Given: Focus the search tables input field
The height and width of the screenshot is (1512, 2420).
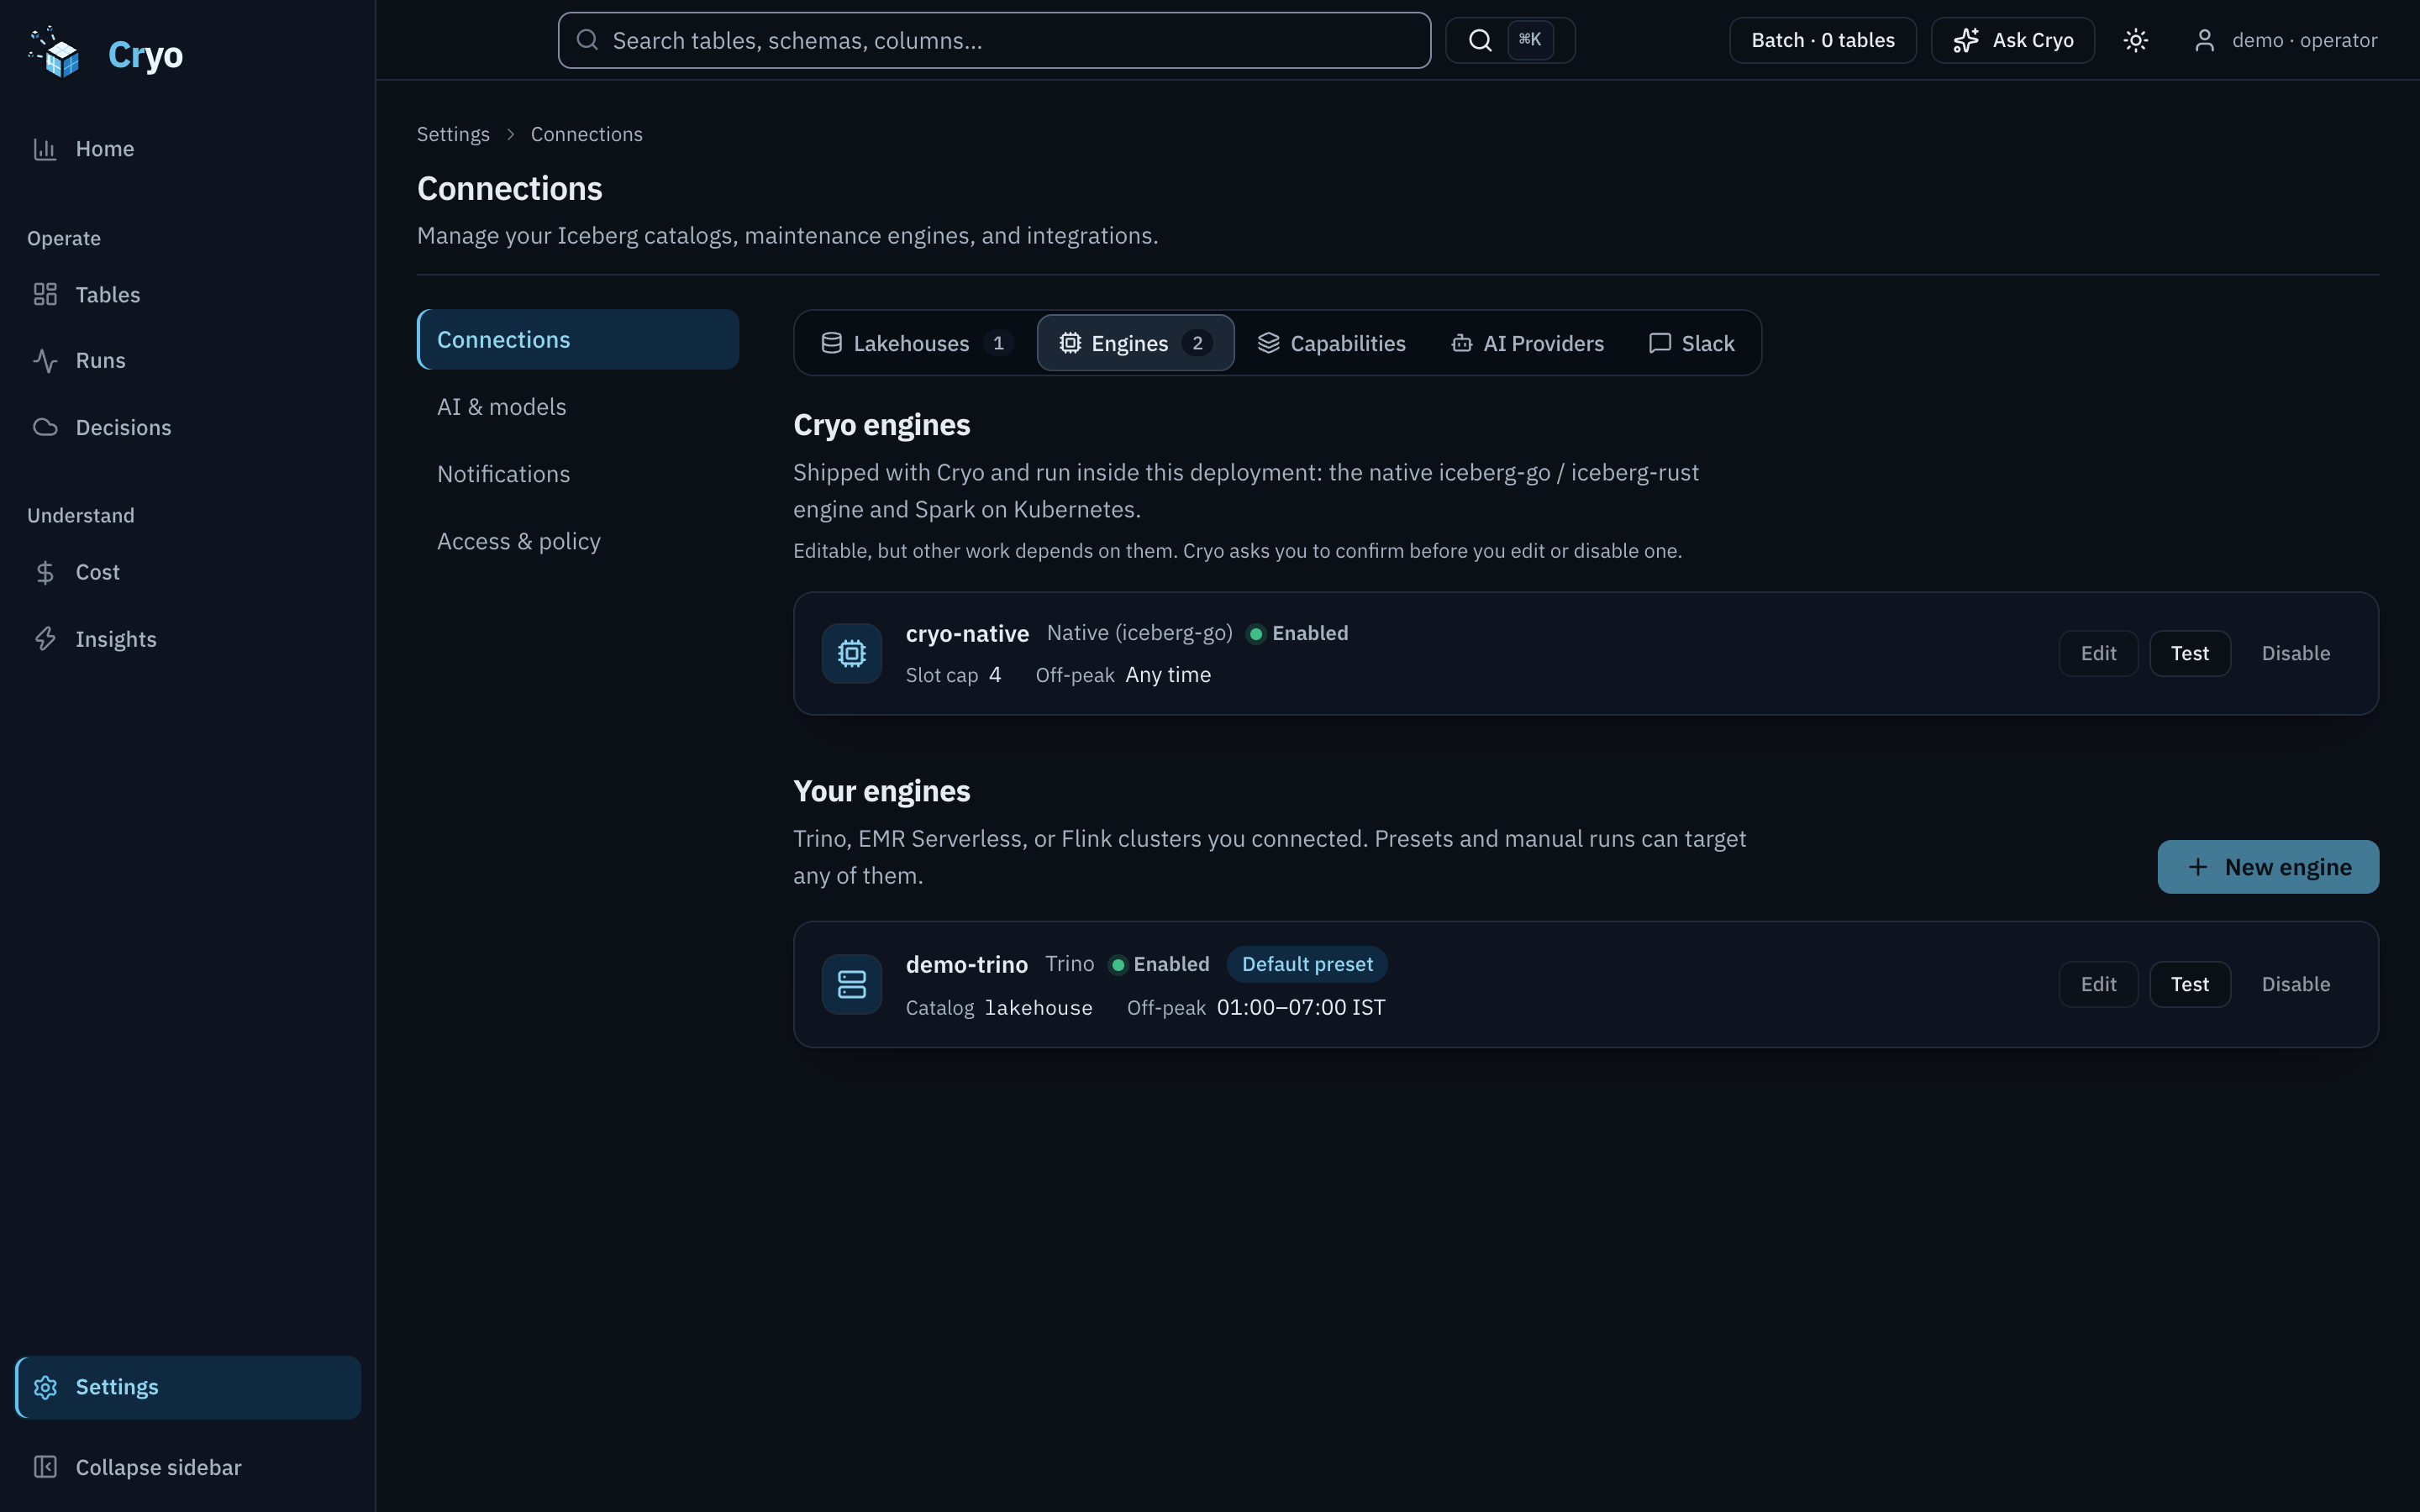Looking at the screenshot, I should pos(994,40).
